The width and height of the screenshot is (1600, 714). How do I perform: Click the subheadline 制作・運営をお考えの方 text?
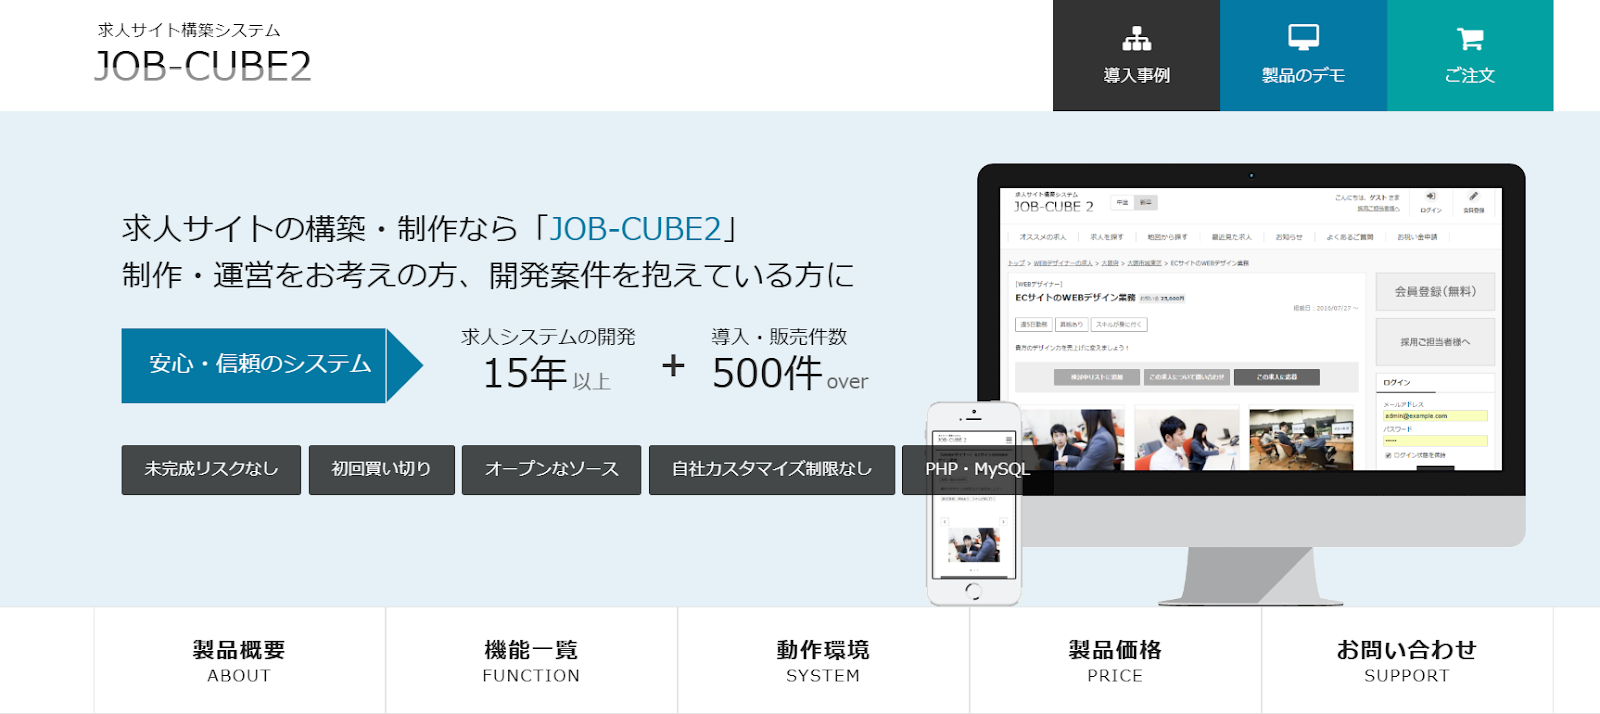(x=488, y=275)
